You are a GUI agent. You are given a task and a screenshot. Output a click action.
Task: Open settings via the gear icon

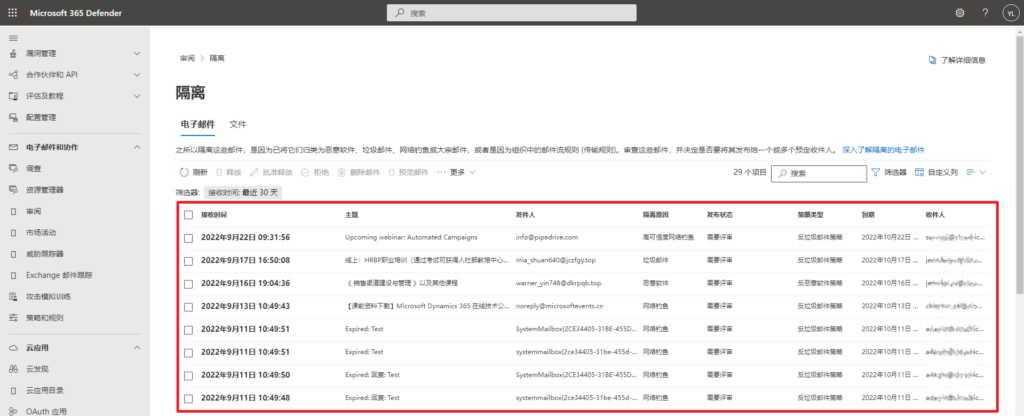pos(960,13)
